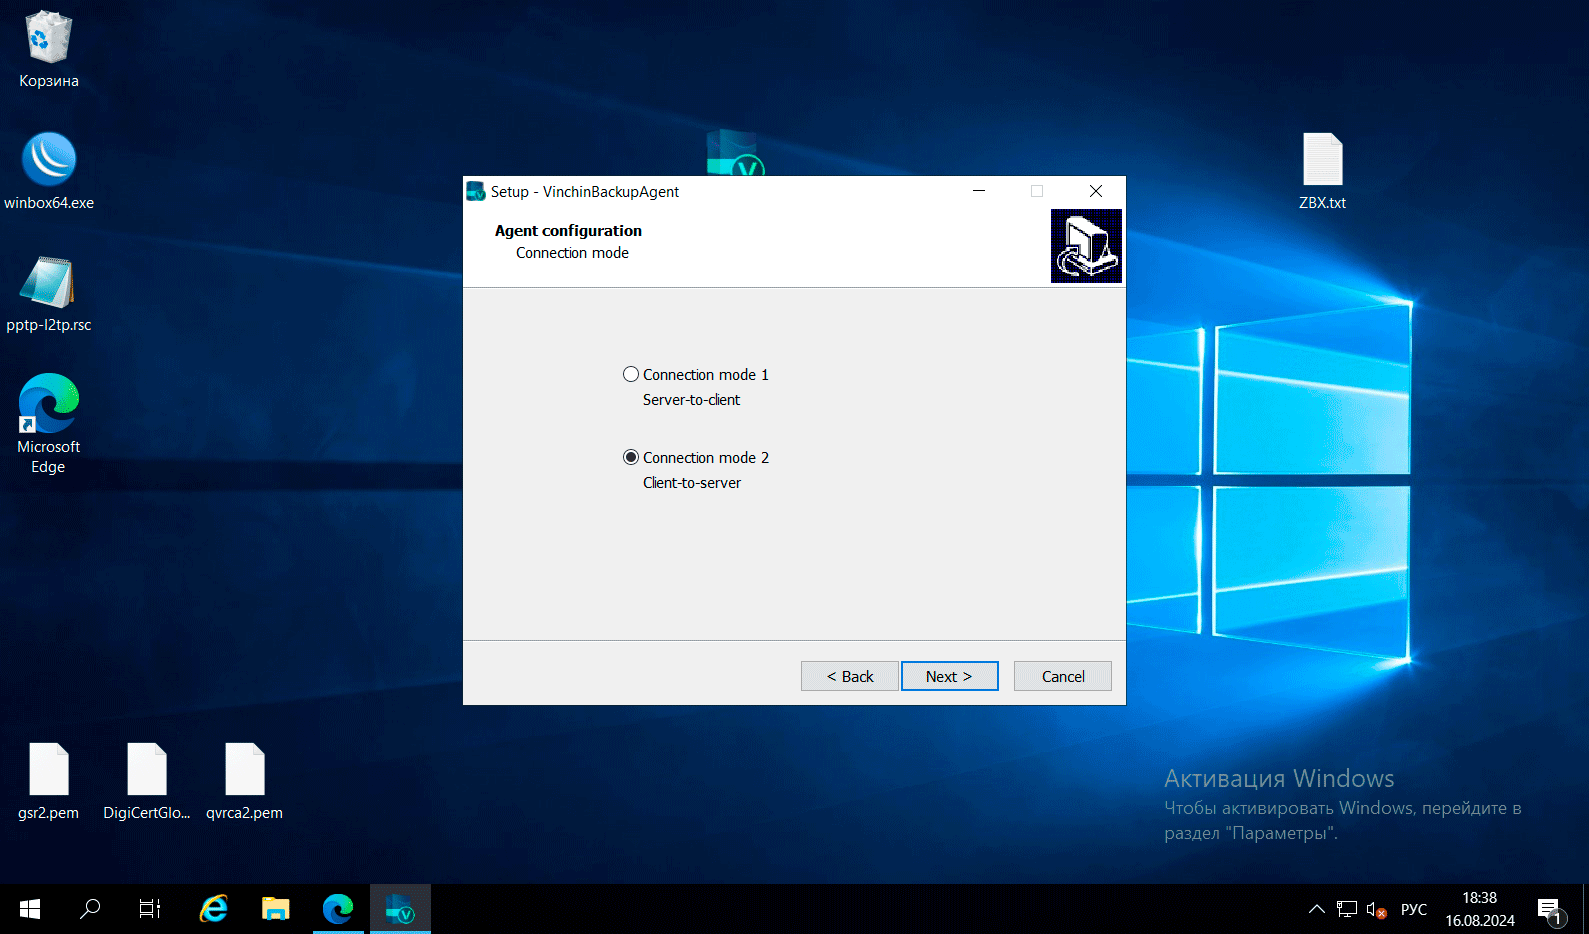The width and height of the screenshot is (1589, 934).
Task: Open the Recycle Bin desktop icon
Action: click(x=48, y=40)
